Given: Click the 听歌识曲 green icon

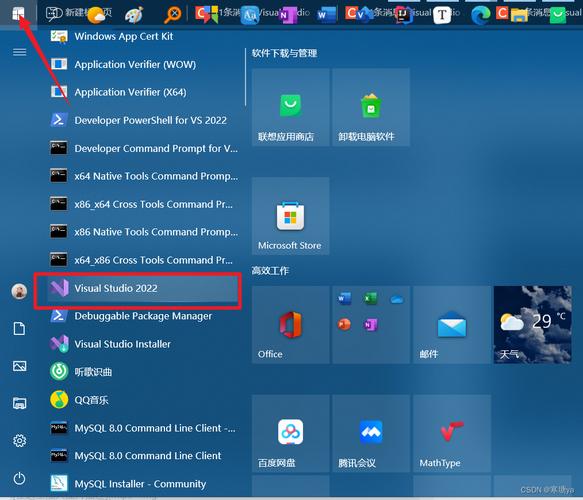Looking at the screenshot, I should pyautogui.click(x=59, y=371).
